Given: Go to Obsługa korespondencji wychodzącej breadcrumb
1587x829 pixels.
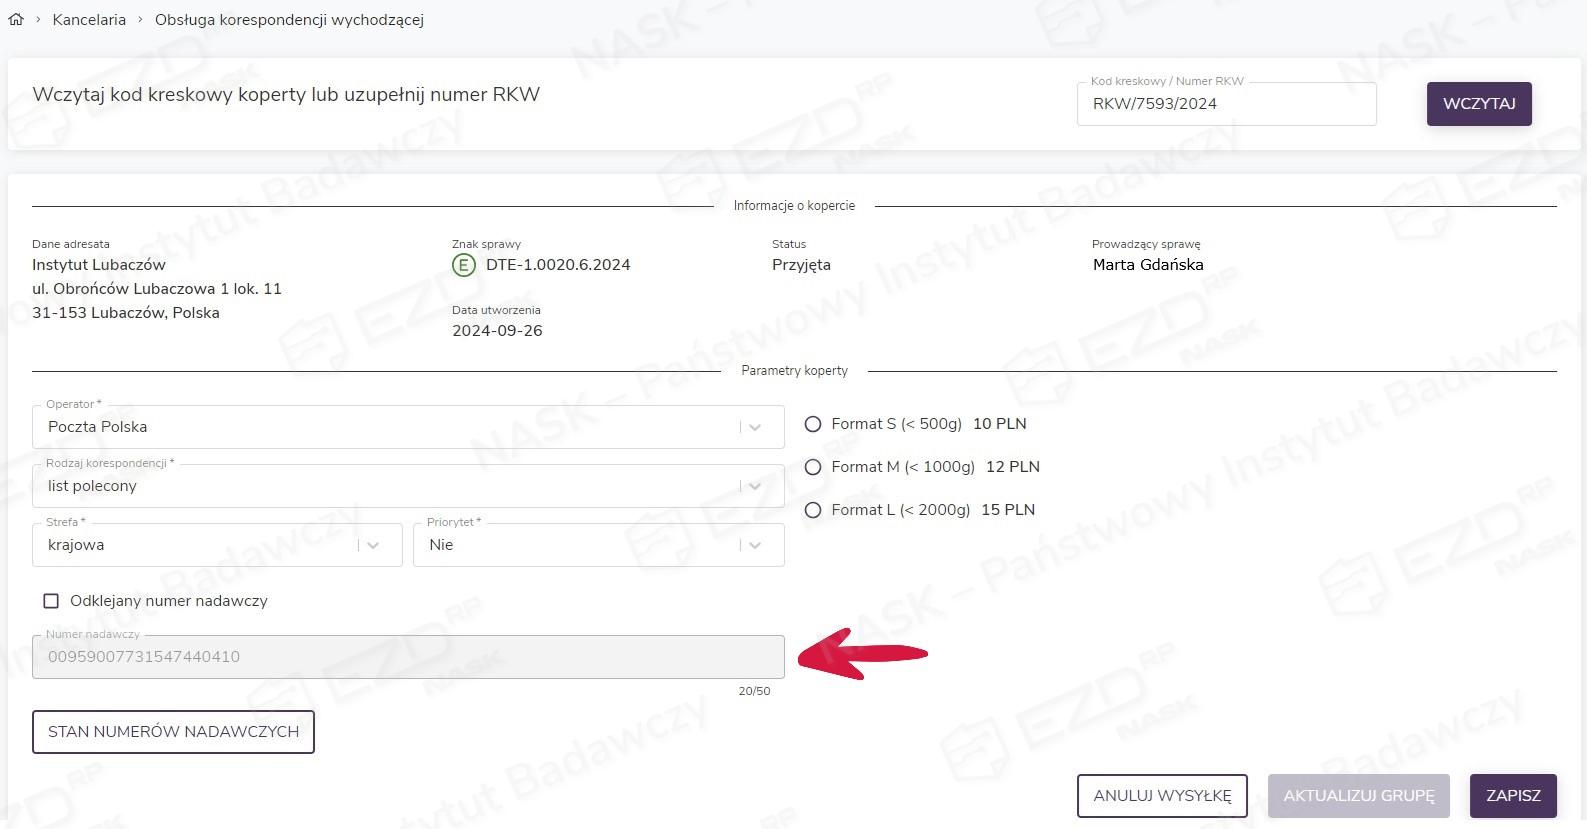Looking at the screenshot, I should (x=289, y=20).
